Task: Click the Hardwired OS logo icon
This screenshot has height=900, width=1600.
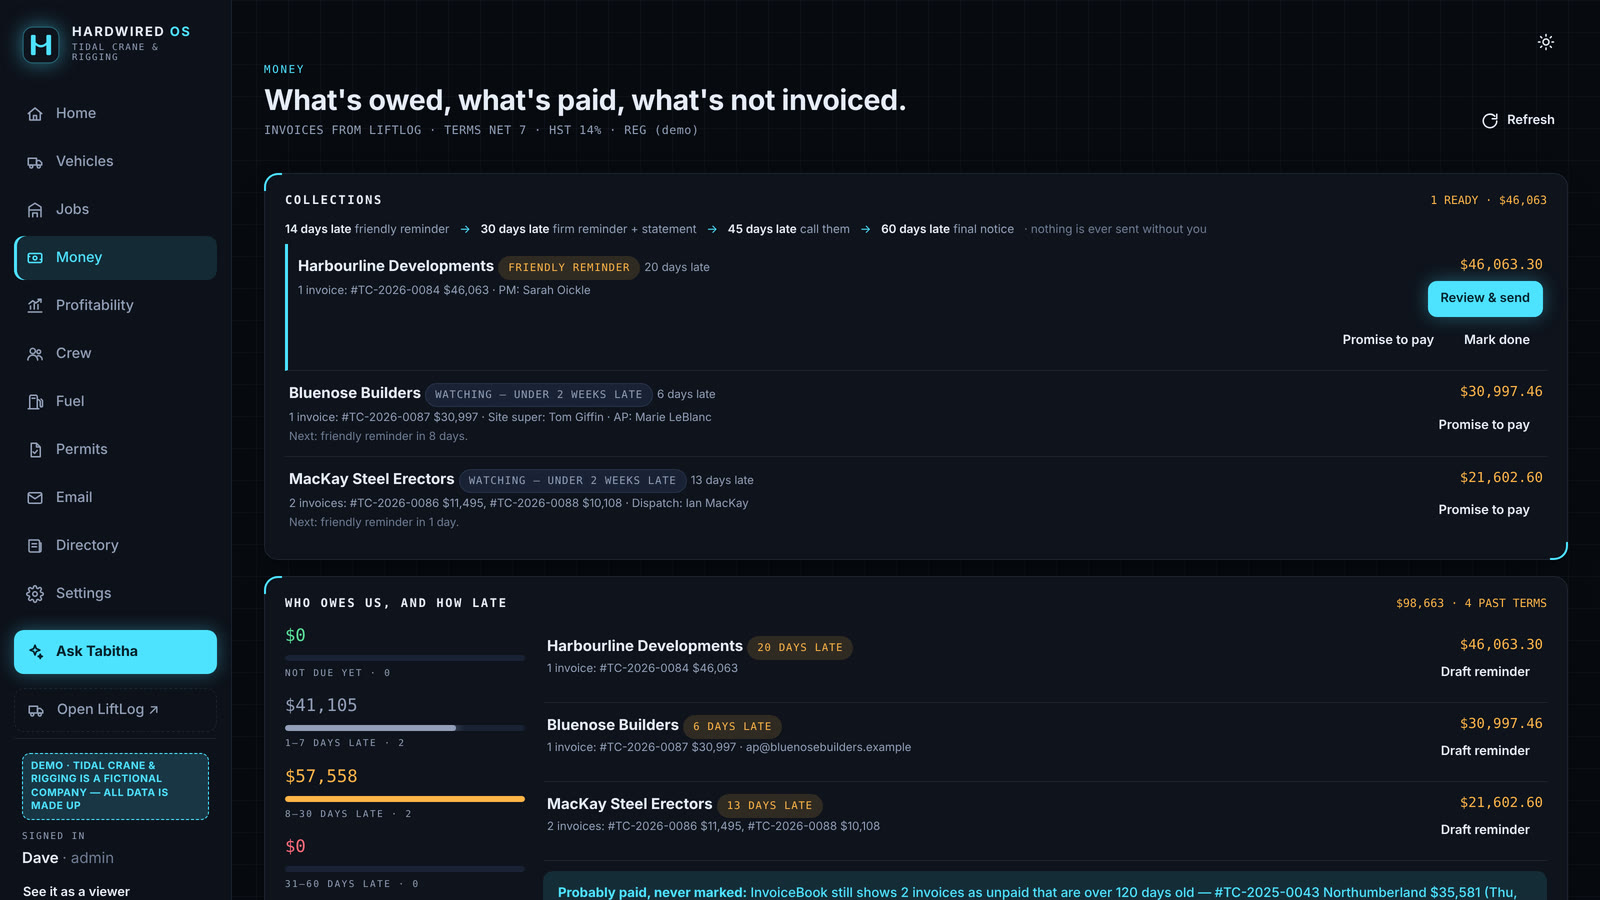Action: 41,44
